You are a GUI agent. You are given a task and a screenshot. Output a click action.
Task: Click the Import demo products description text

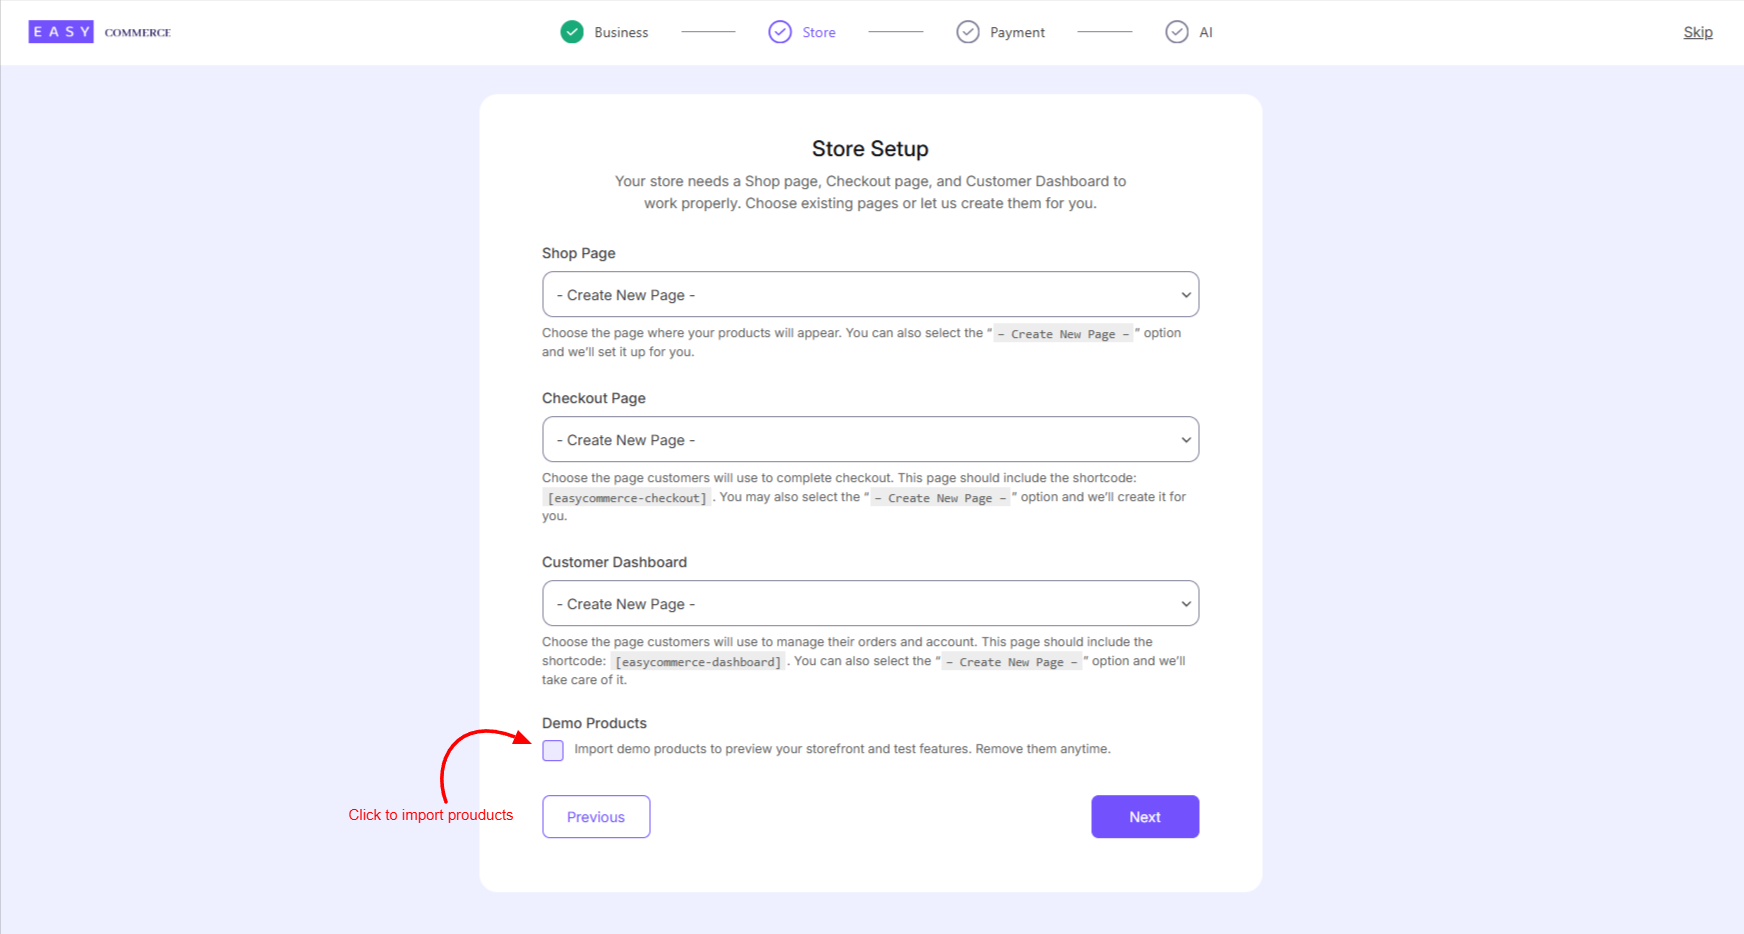click(x=842, y=749)
